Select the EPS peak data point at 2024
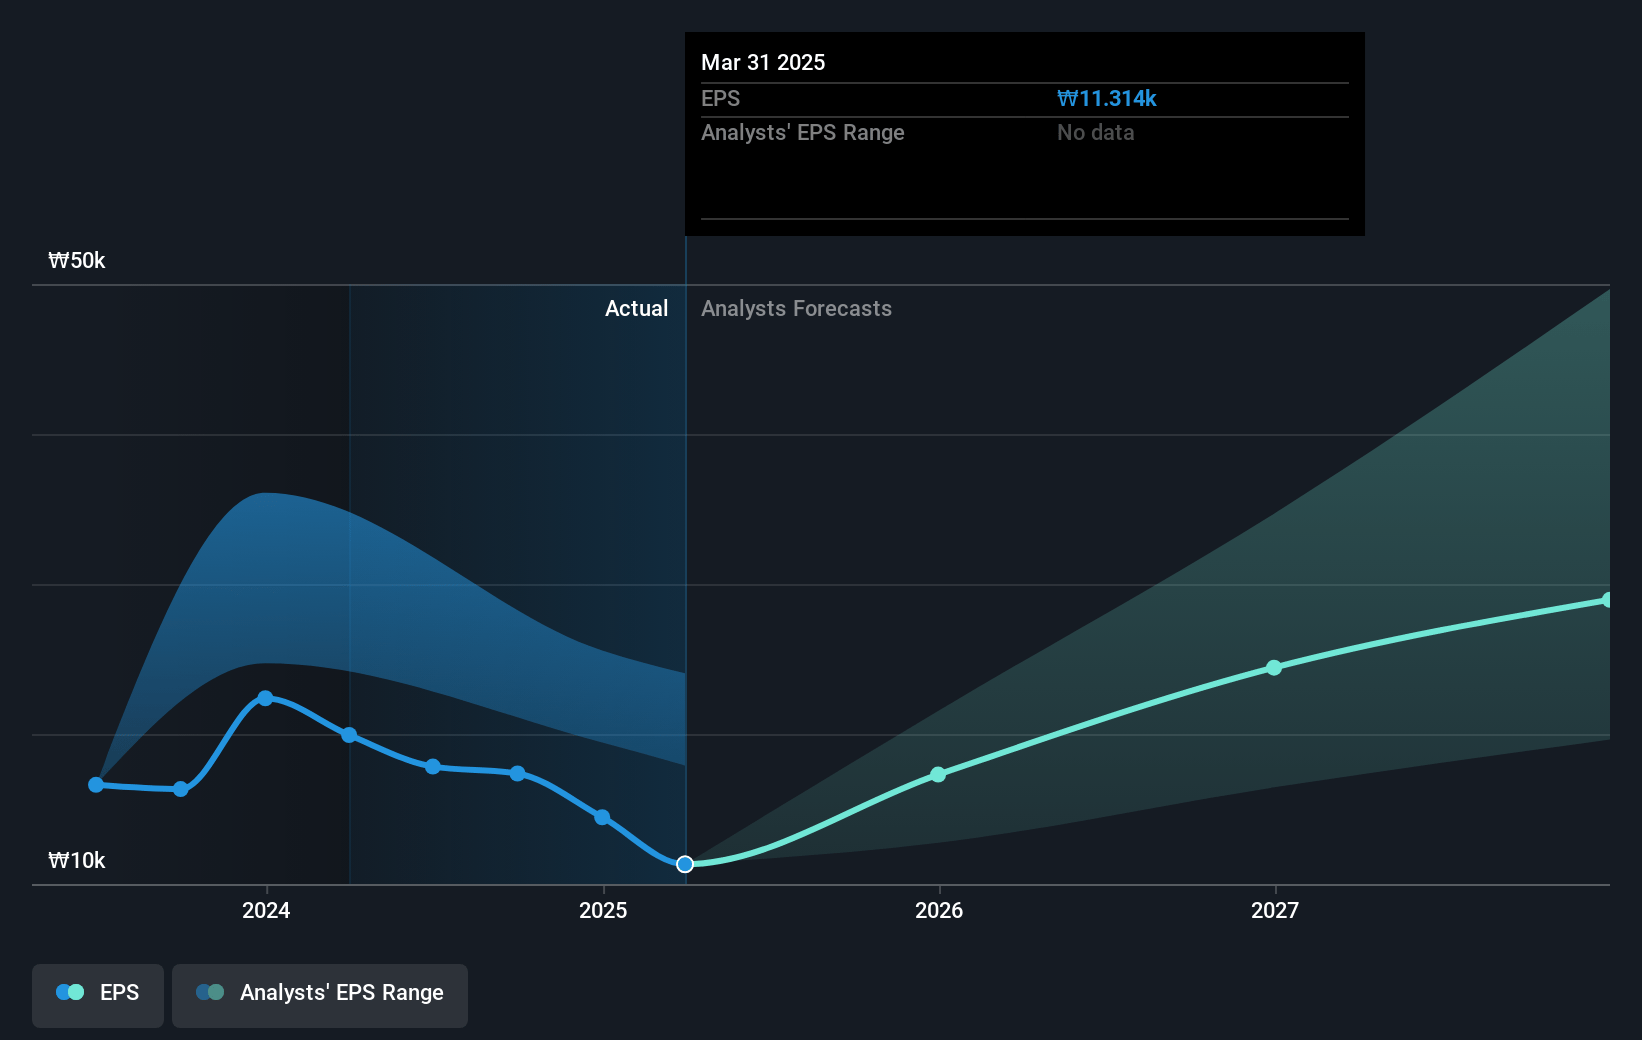Viewport: 1642px width, 1040px height. pyautogui.click(x=265, y=698)
